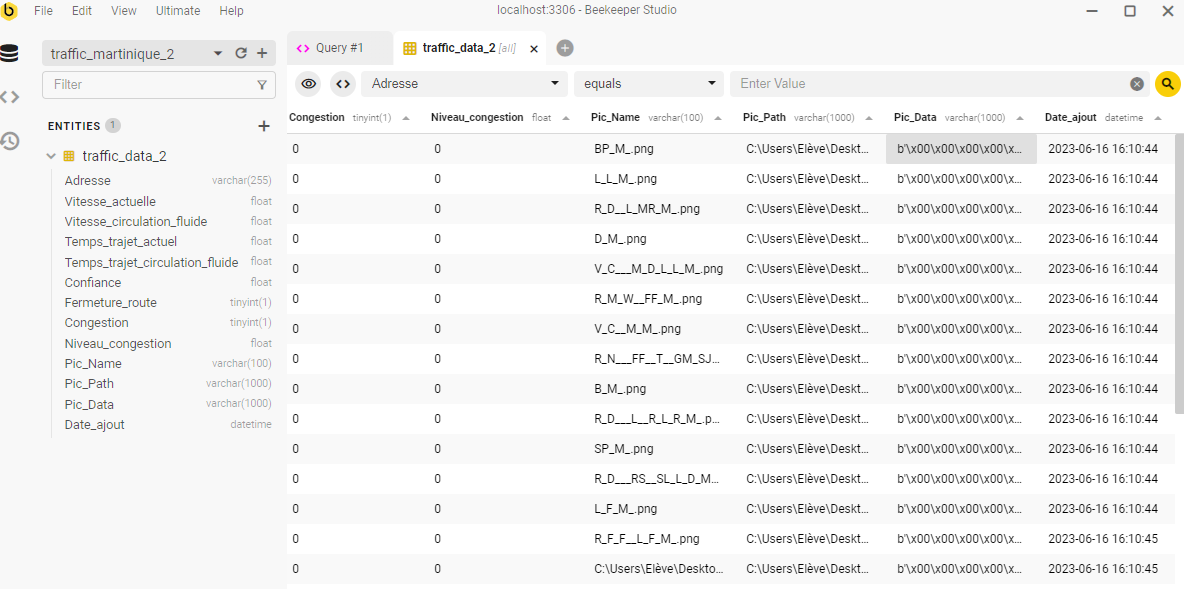
Task: Run the filter search with the yellow magnifier button
Action: click(x=1167, y=84)
